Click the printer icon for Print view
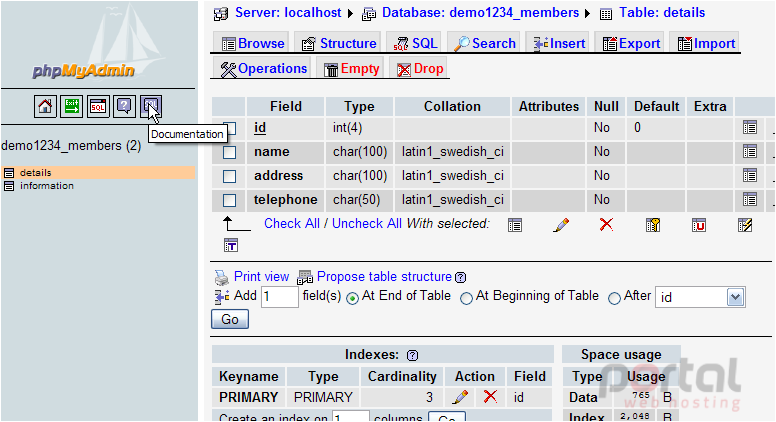The width and height of the screenshot is (776, 422). click(x=222, y=278)
